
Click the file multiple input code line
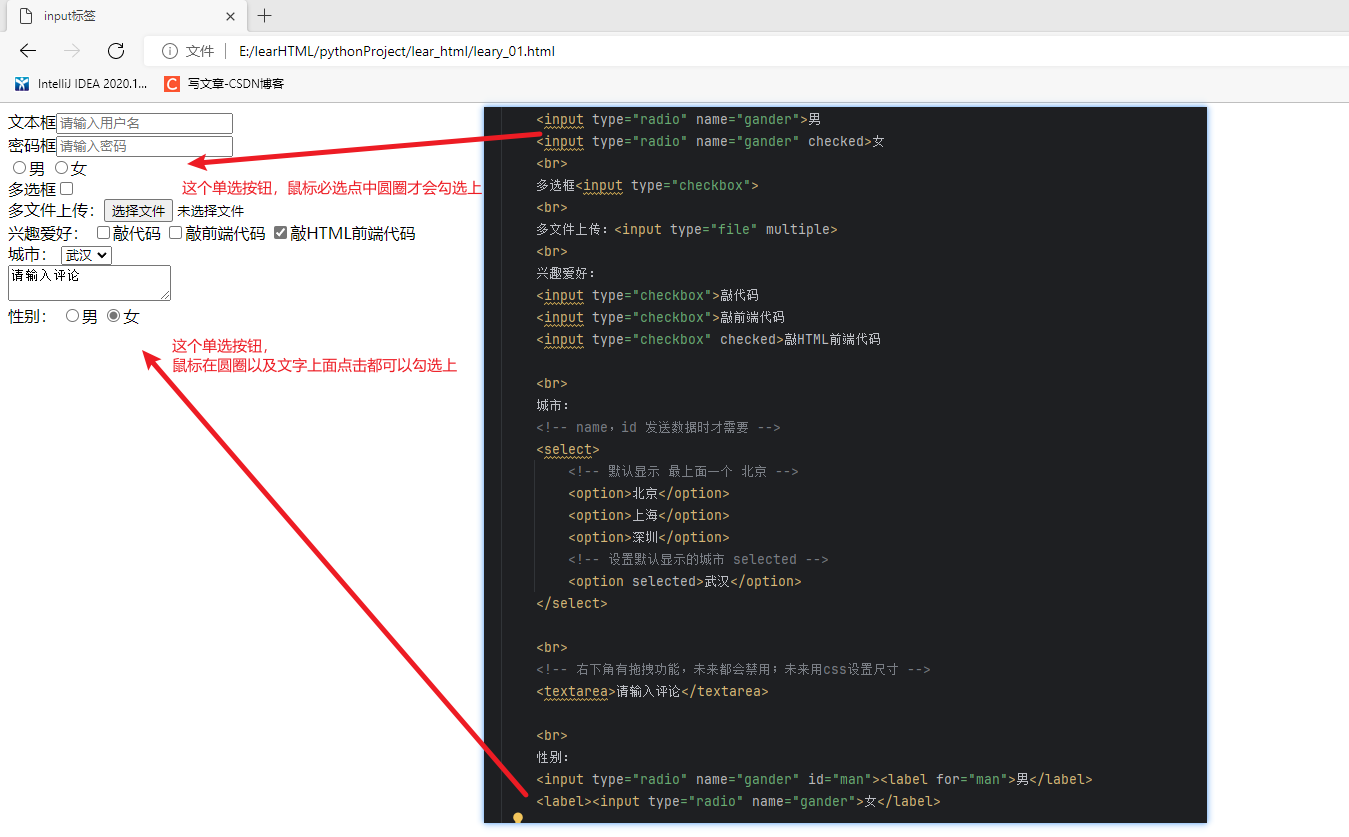pyautogui.click(x=687, y=229)
